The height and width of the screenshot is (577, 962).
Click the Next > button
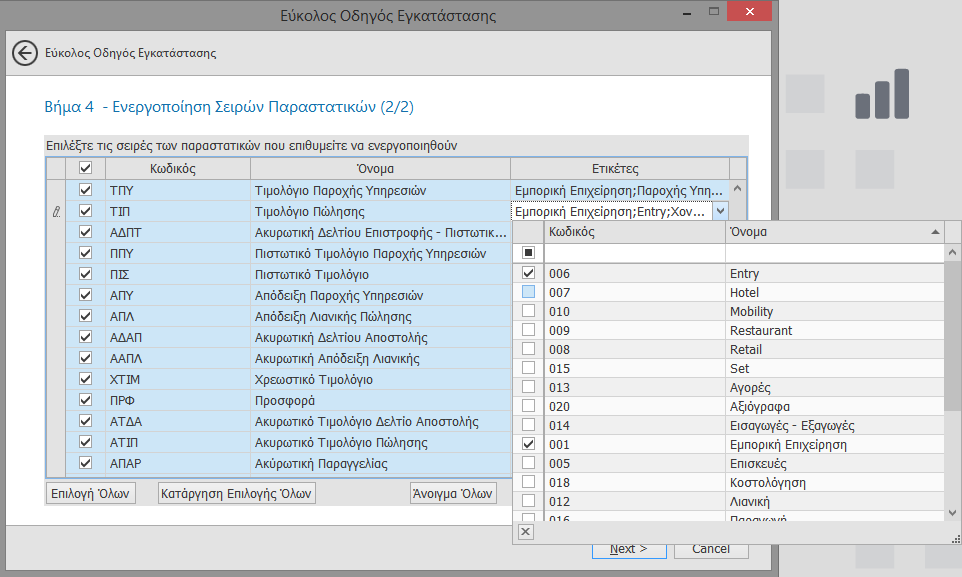coord(629,550)
